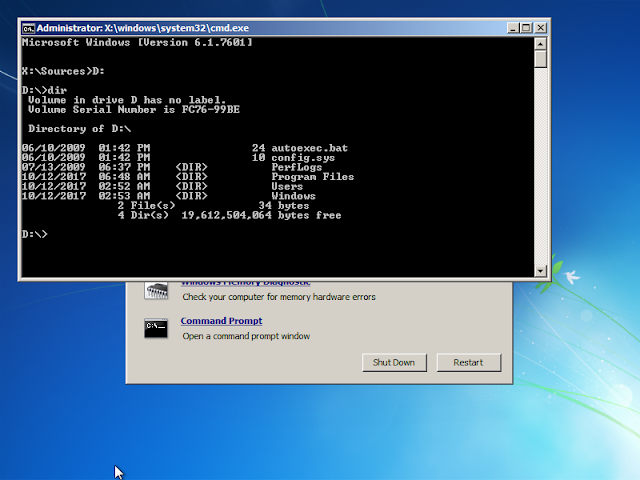Click the 'Volume Serial Number is FC76-99BE' line
The height and width of the screenshot is (480, 640).
[134, 109]
